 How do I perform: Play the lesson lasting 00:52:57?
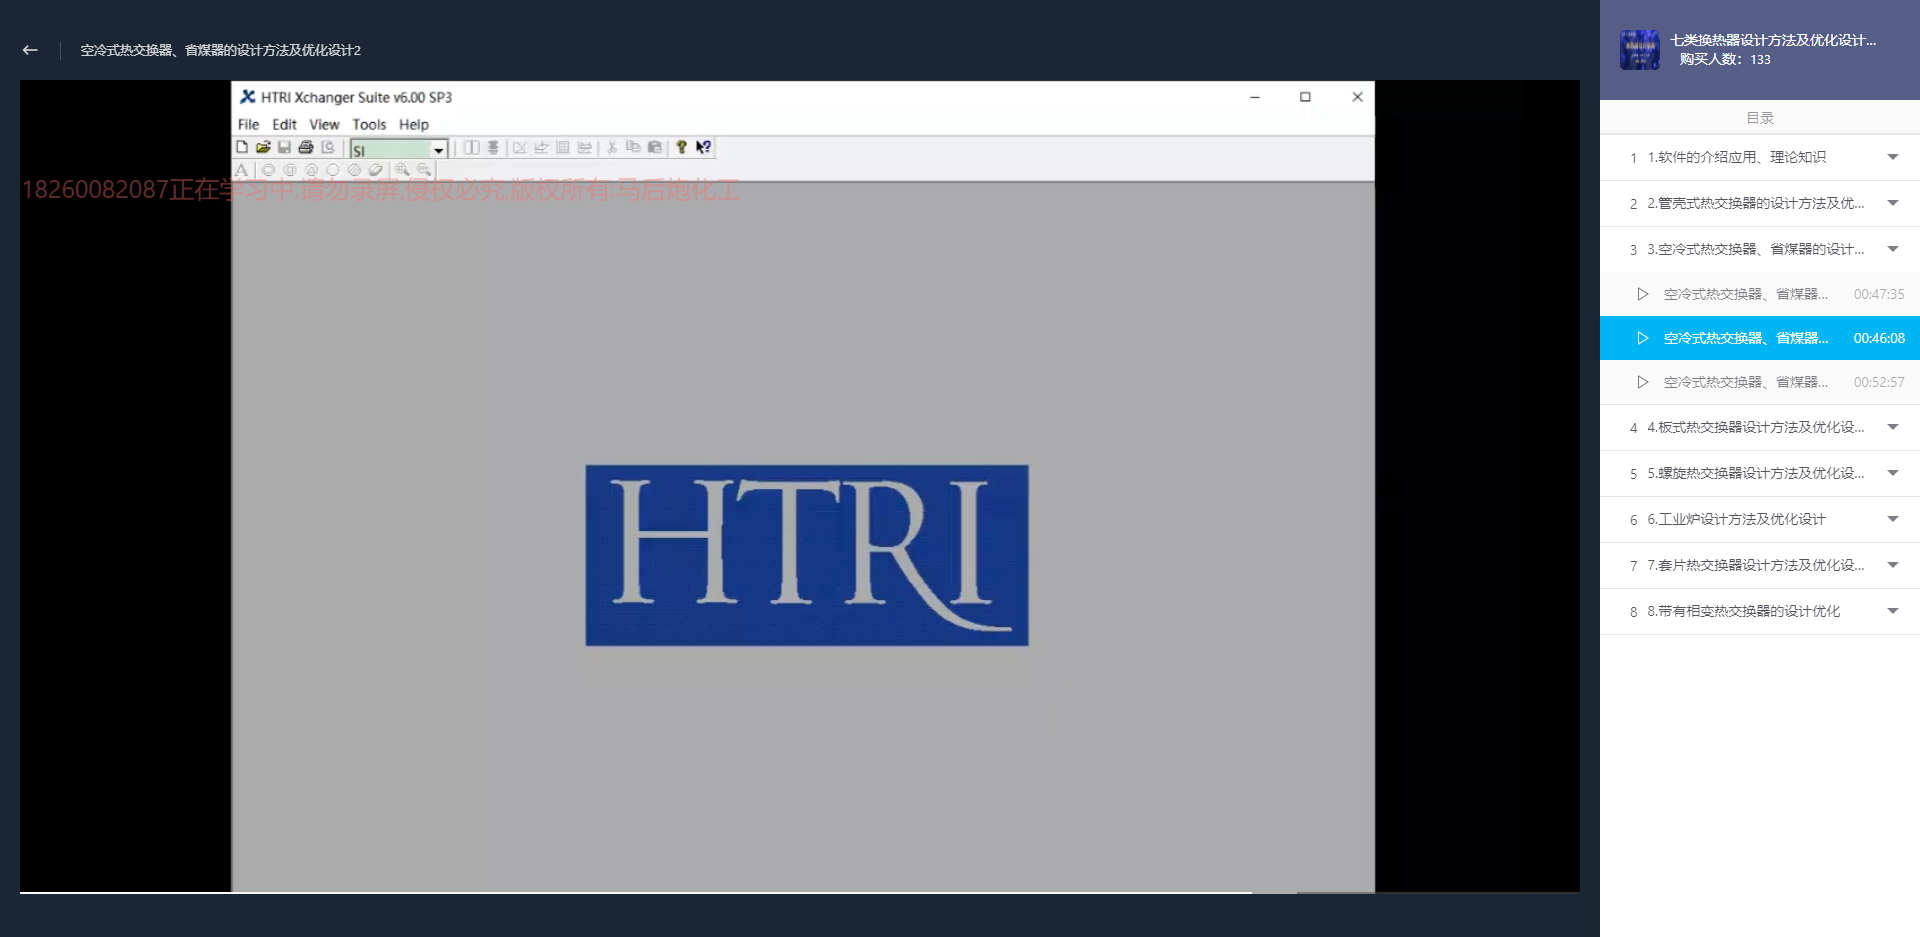point(1760,382)
